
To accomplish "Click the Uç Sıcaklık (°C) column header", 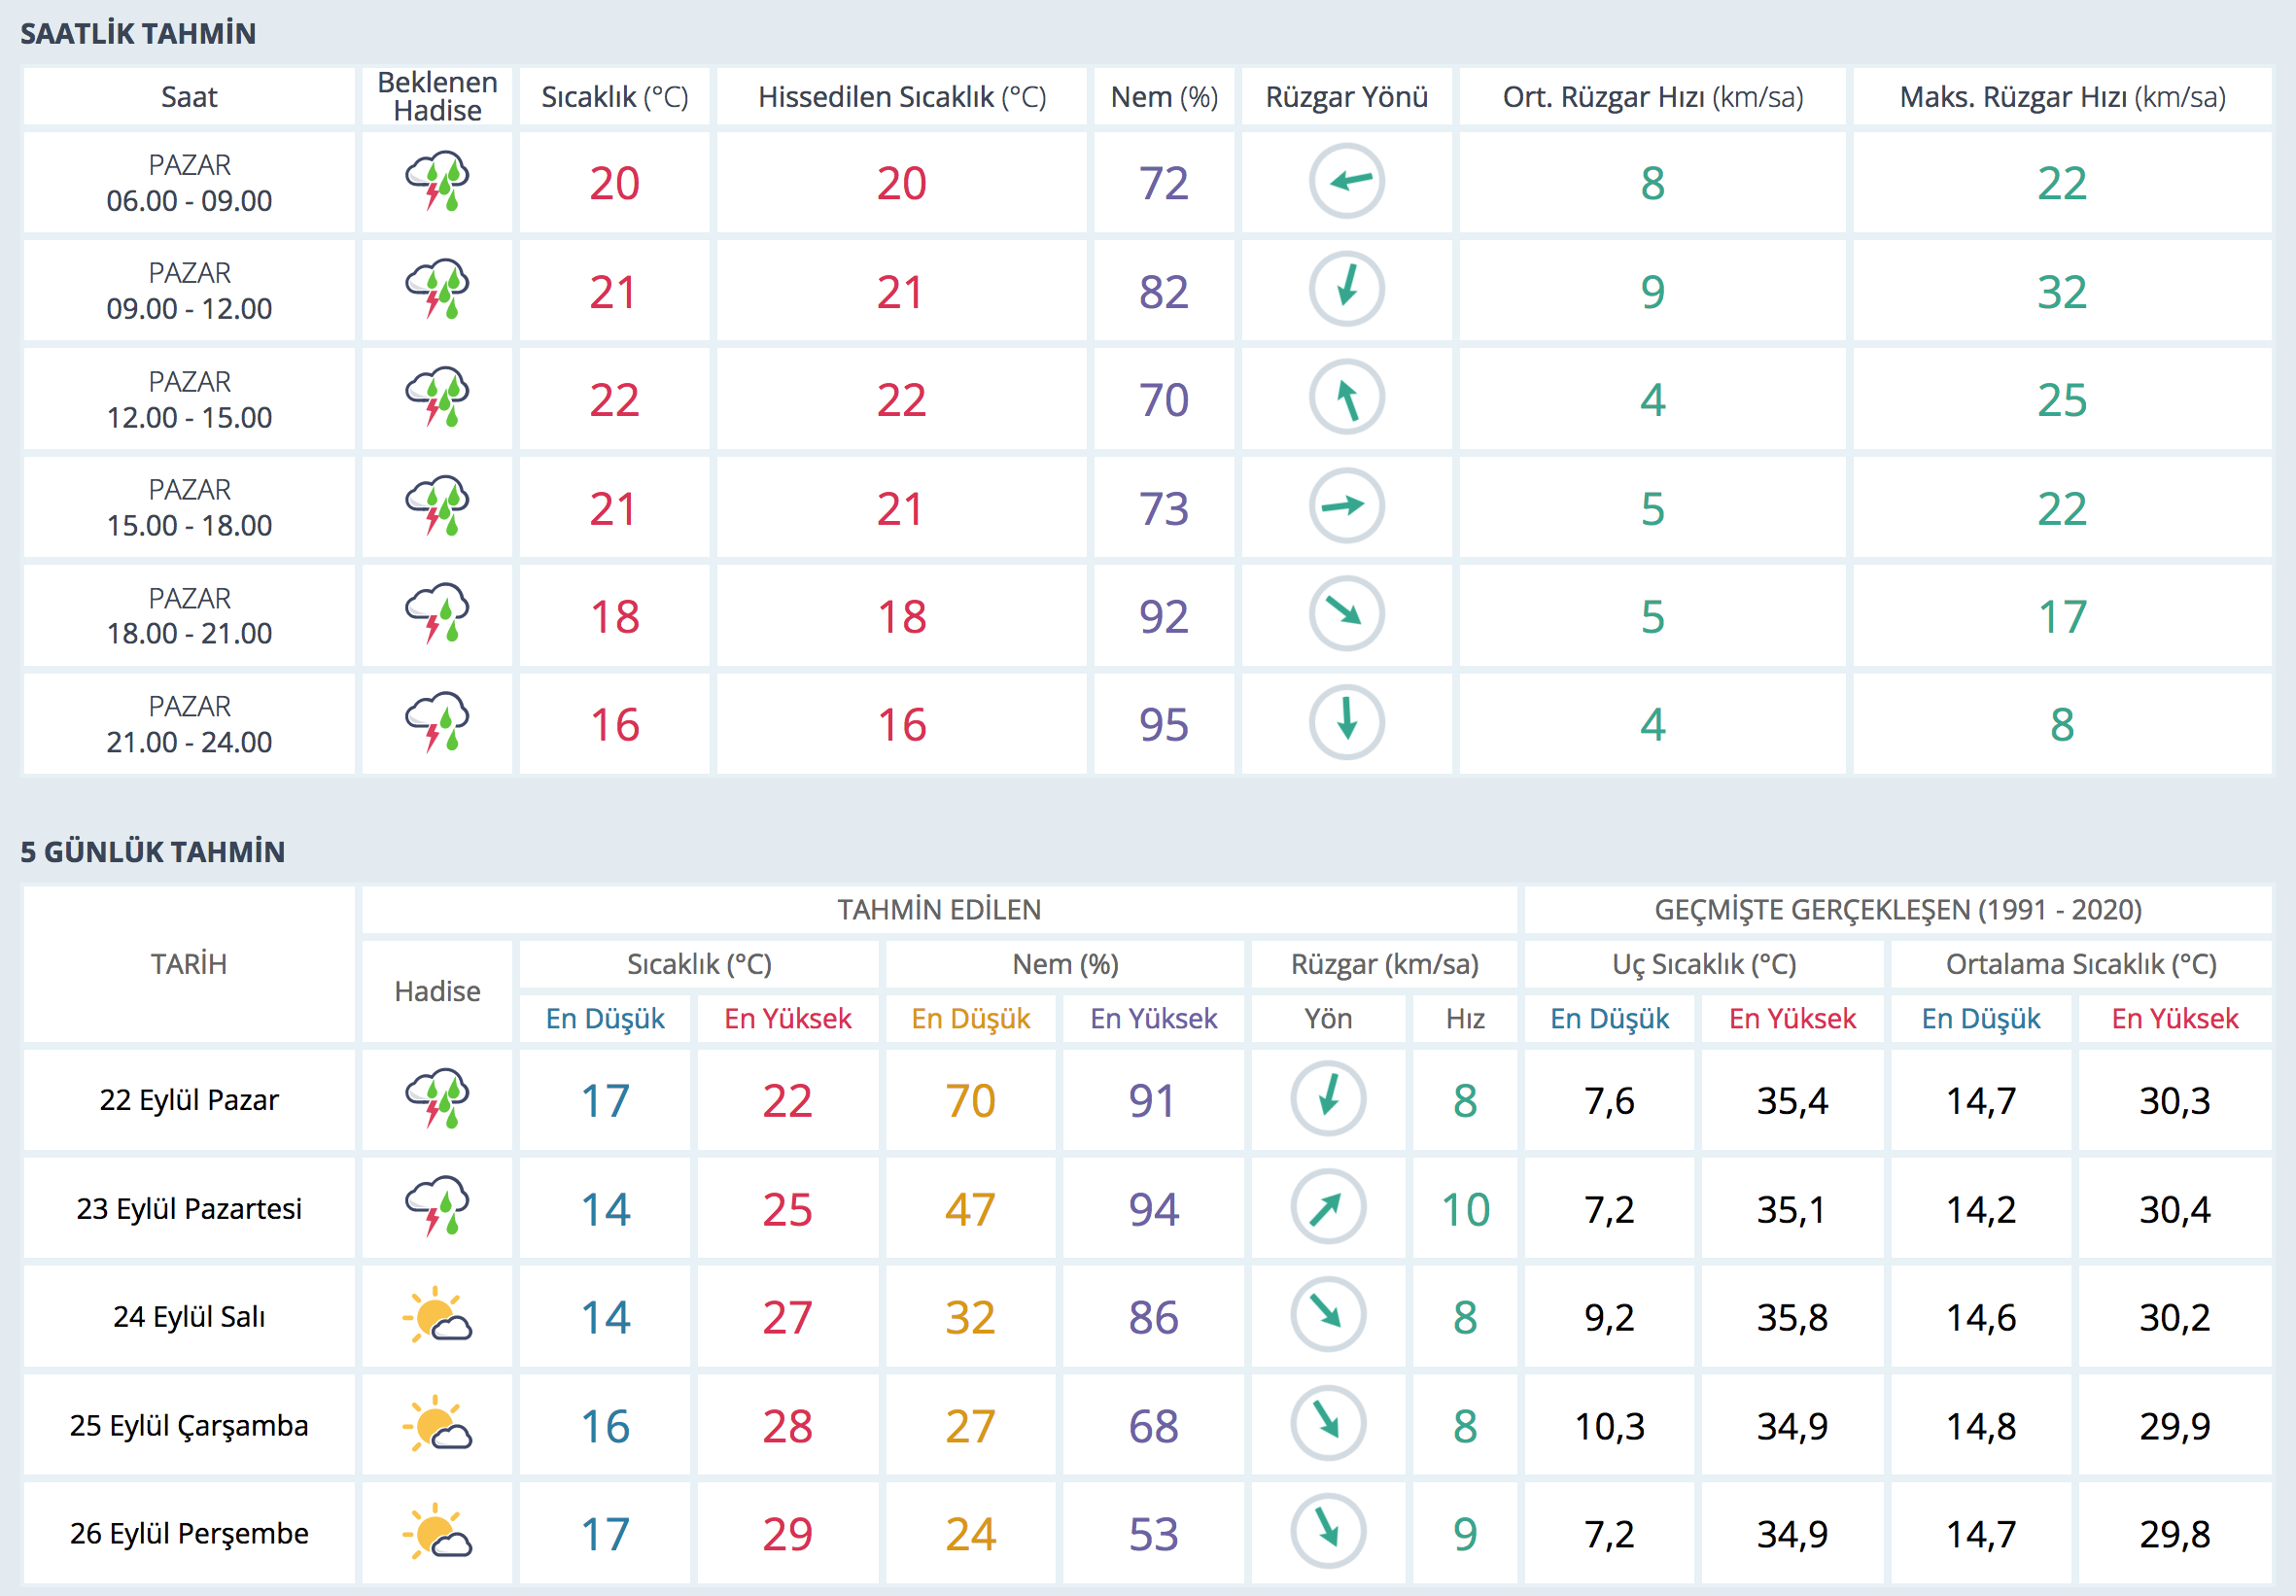I will pos(1703,964).
